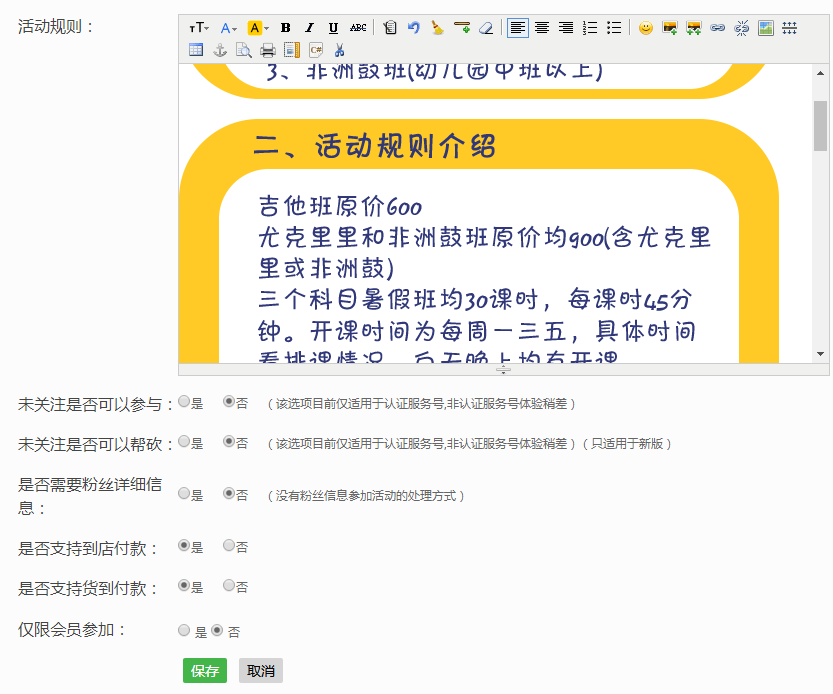Select 否 for 未关注是否可以参与
This screenshot has width=833, height=694.
click(x=228, y=402)
